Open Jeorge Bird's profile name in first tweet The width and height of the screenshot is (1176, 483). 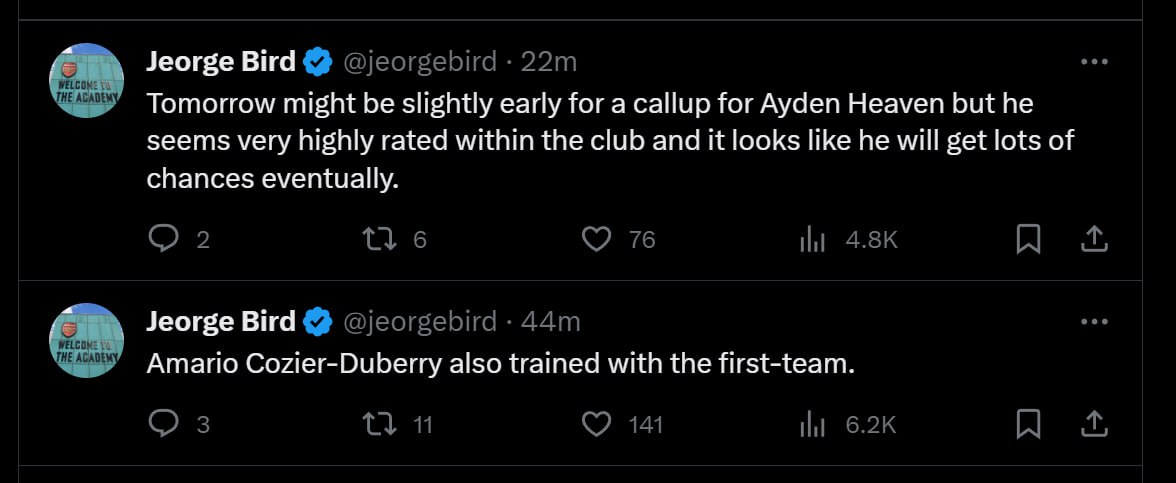(221, 62)
